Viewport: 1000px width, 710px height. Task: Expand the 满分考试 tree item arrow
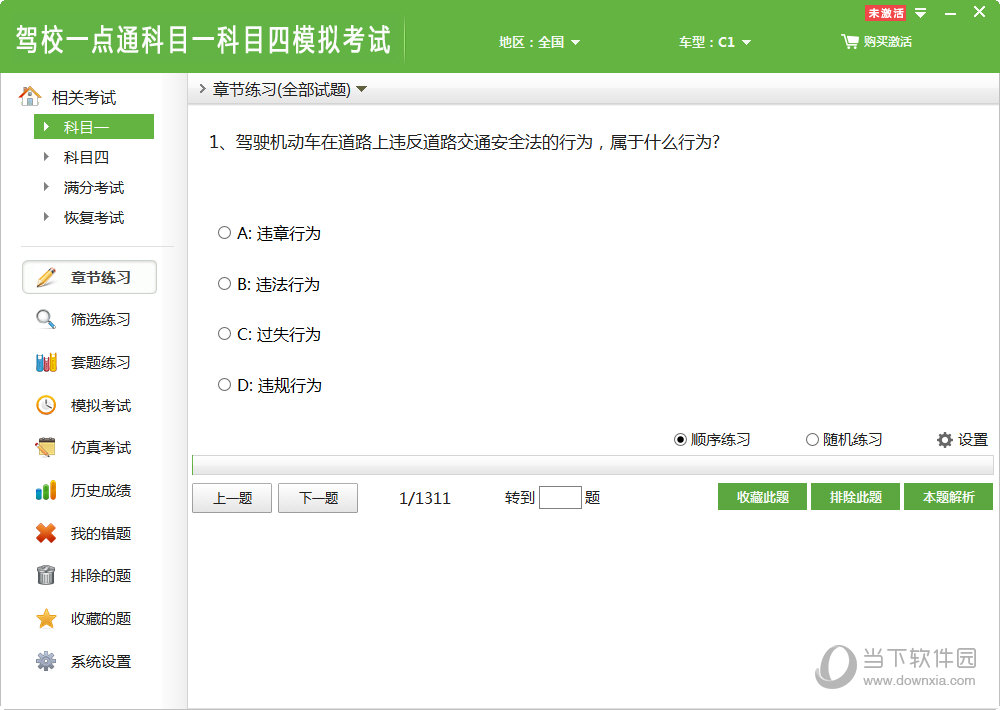point(46,186)
